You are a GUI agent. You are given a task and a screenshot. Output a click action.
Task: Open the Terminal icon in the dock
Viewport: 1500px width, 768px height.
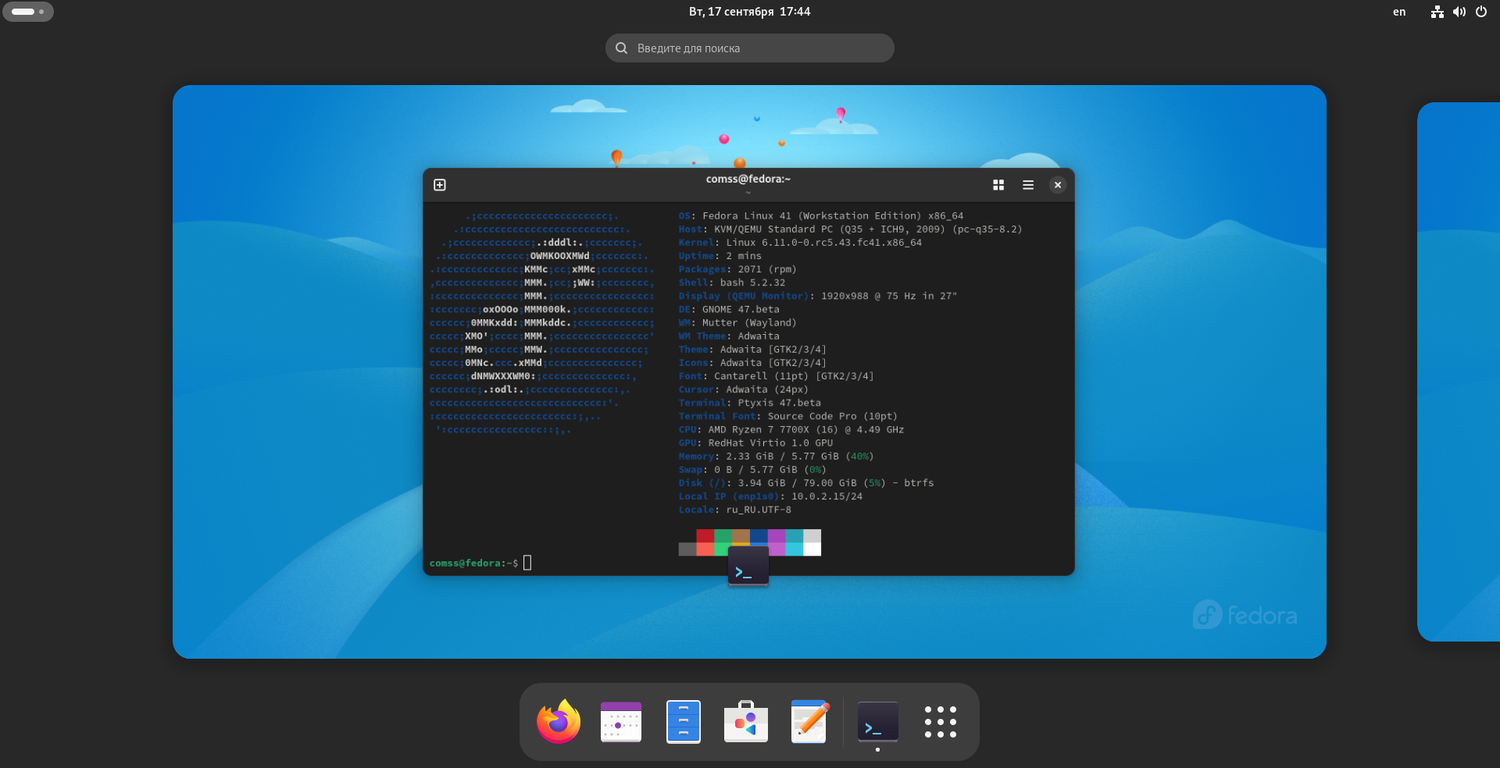(x=878, y=722)
